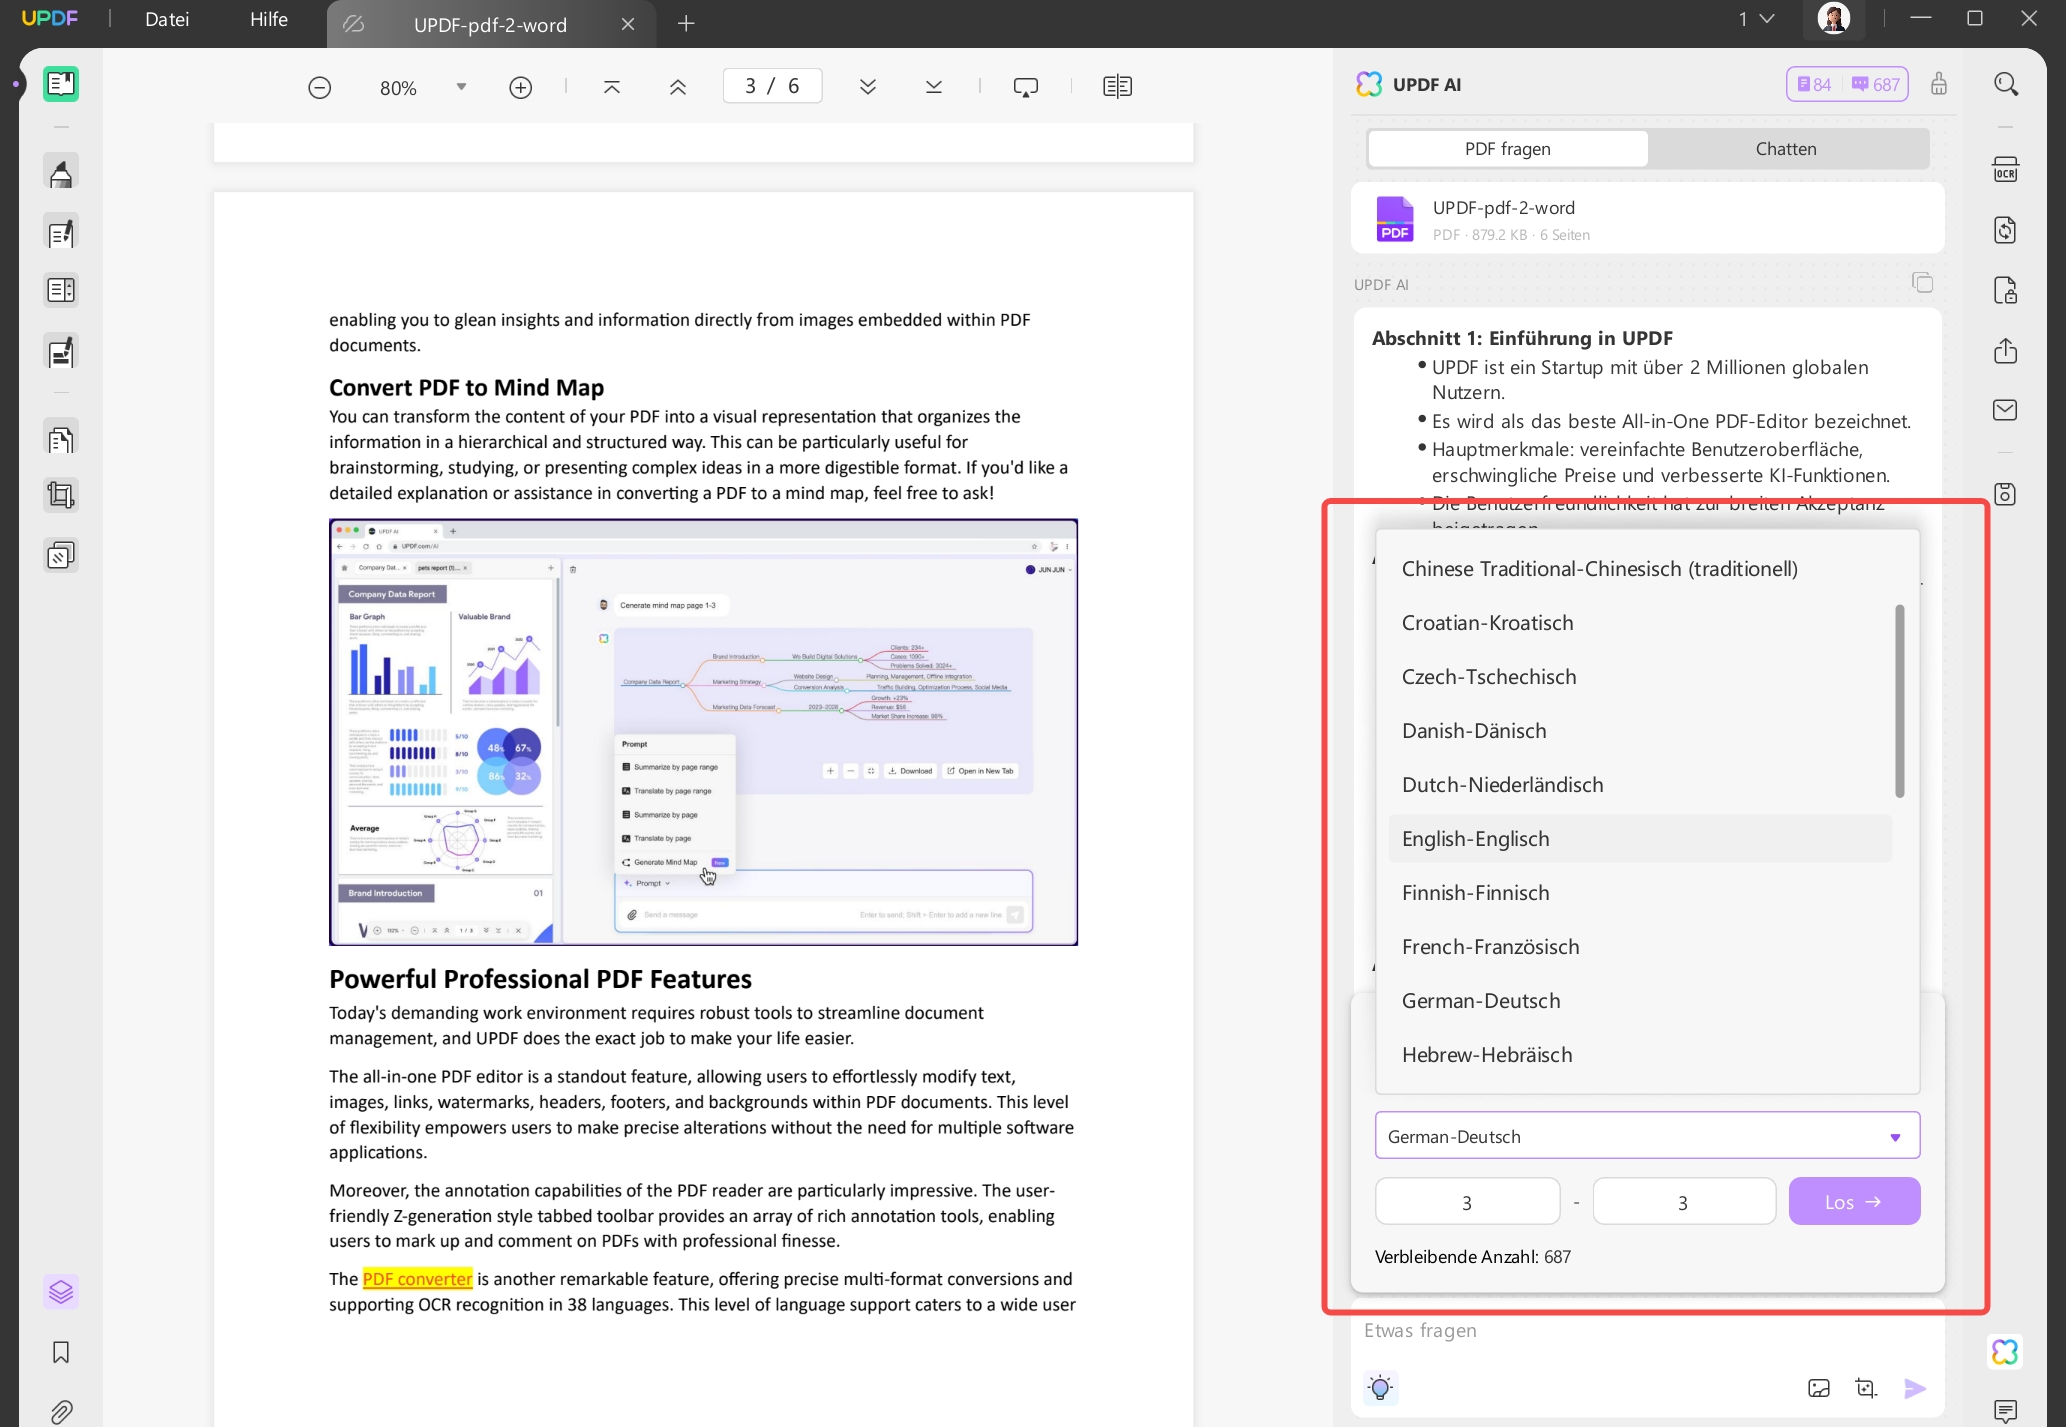The width and height of the screenshot is (2066, 1427).
Task: Send the message arrow in chat
Action: click(x=1915, y=1388)
